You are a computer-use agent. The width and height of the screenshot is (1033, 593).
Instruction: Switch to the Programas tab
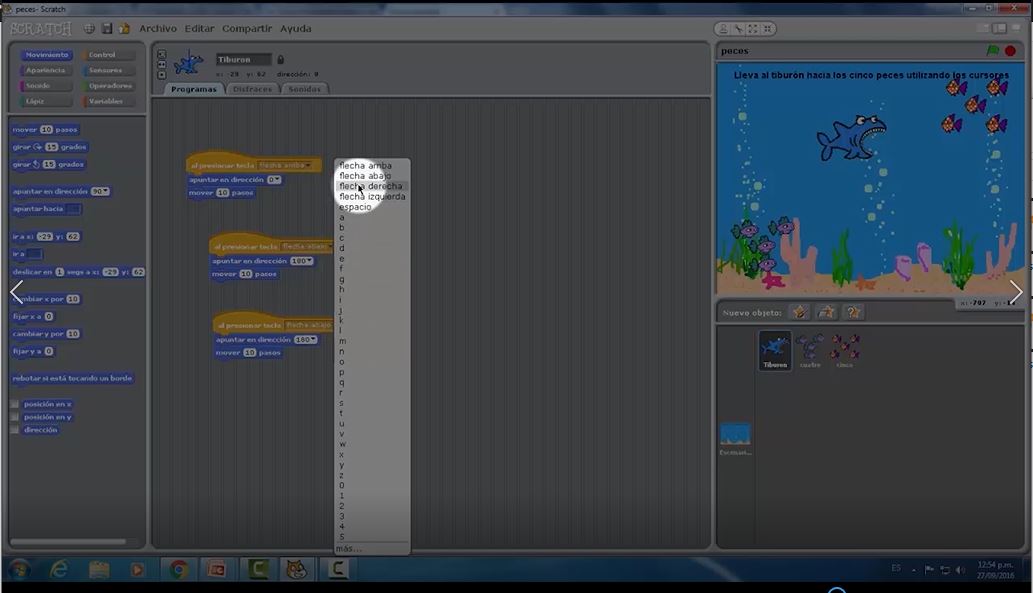(194, 89)
